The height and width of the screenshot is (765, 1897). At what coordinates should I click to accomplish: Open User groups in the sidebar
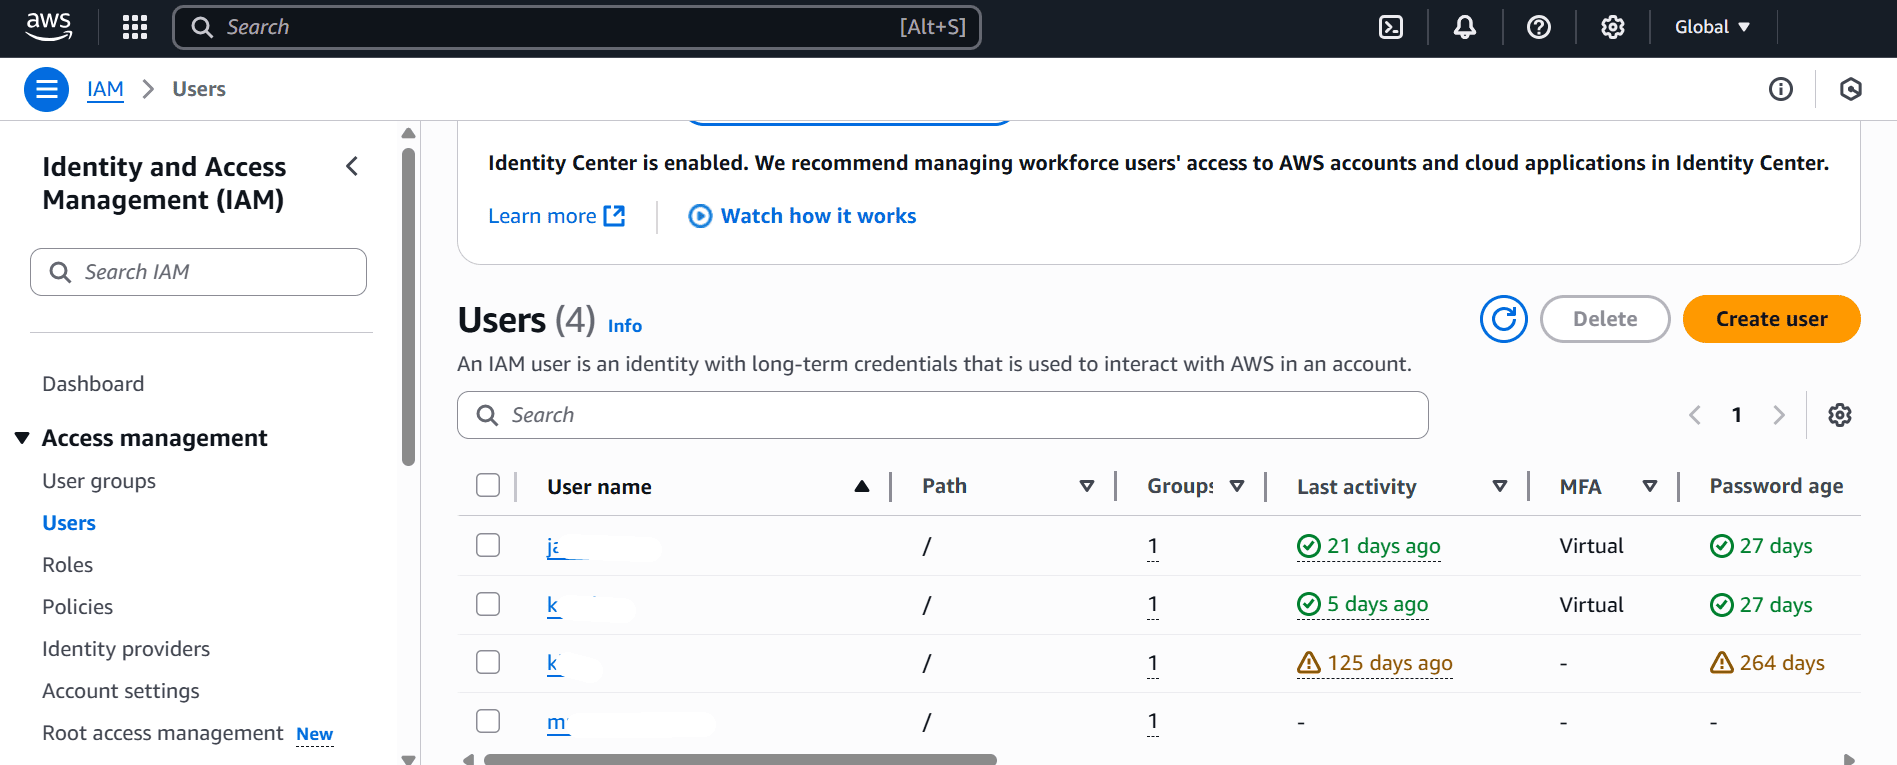pyautogui.click(x=99, y=481)
